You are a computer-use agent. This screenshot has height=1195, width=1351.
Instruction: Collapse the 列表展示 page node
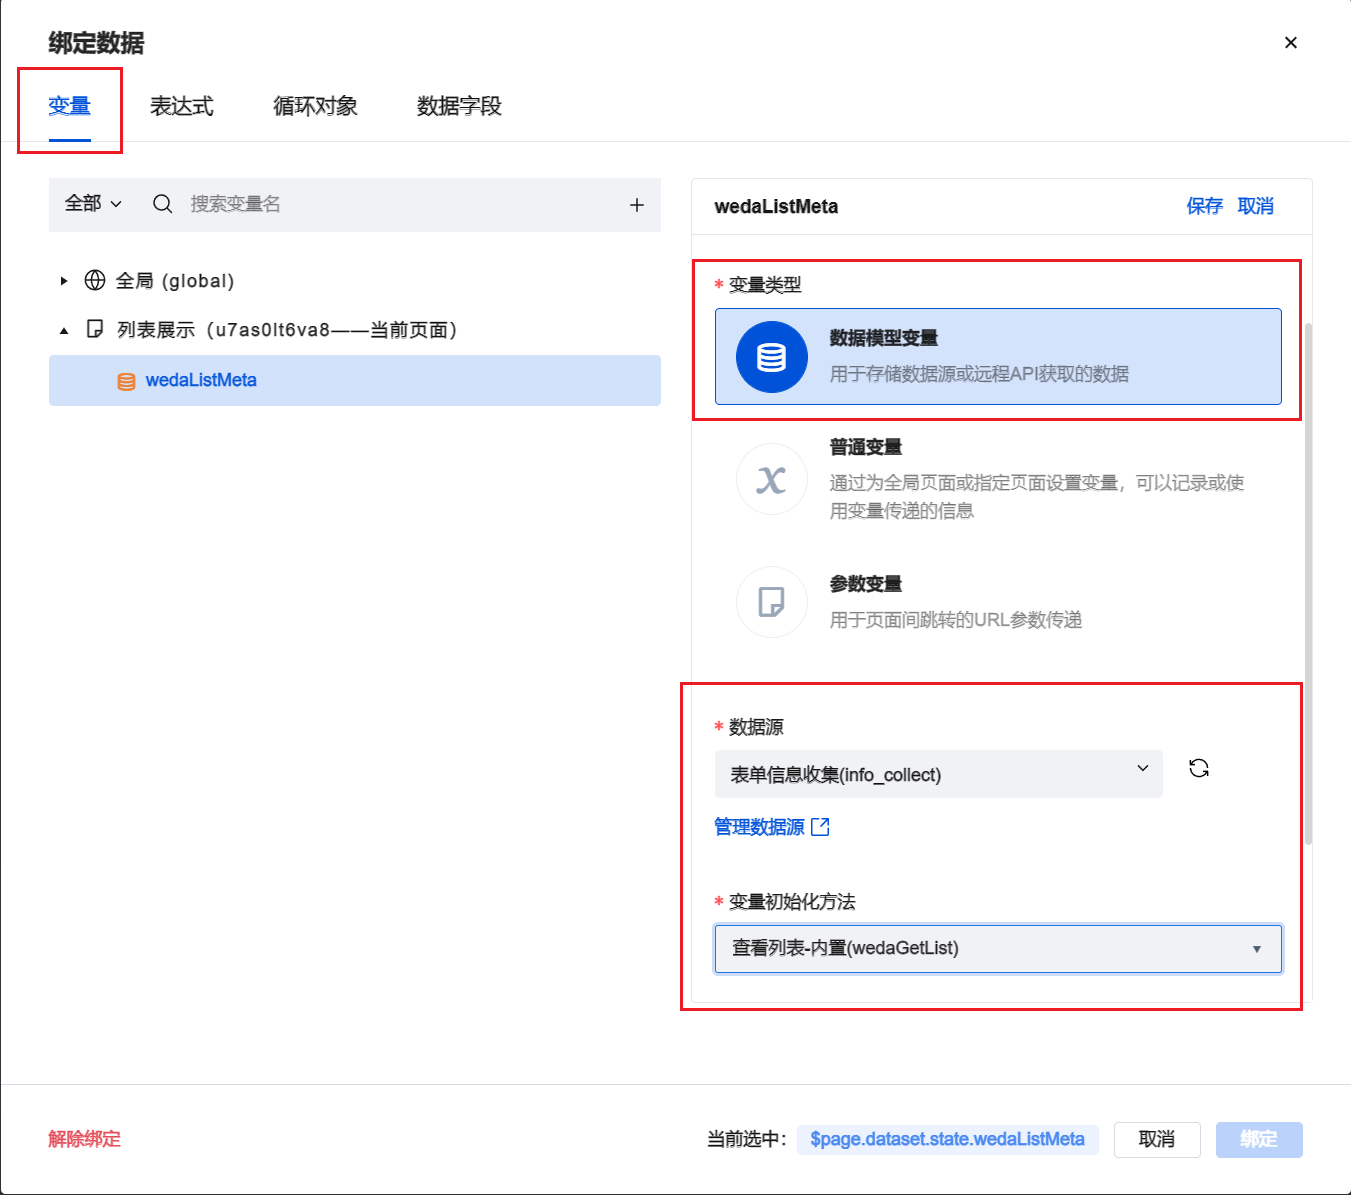point(64,330)
